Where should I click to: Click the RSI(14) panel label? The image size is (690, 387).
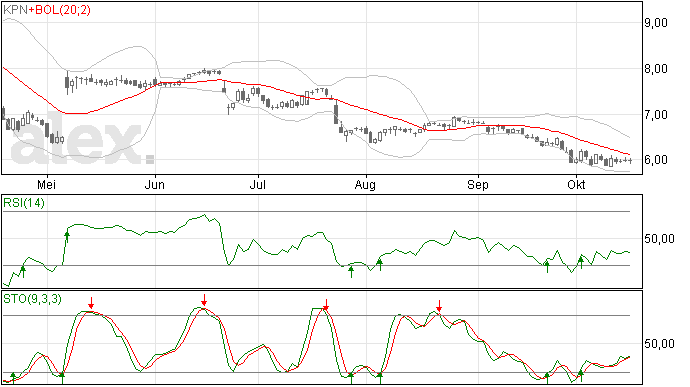[x=24, y=203]
